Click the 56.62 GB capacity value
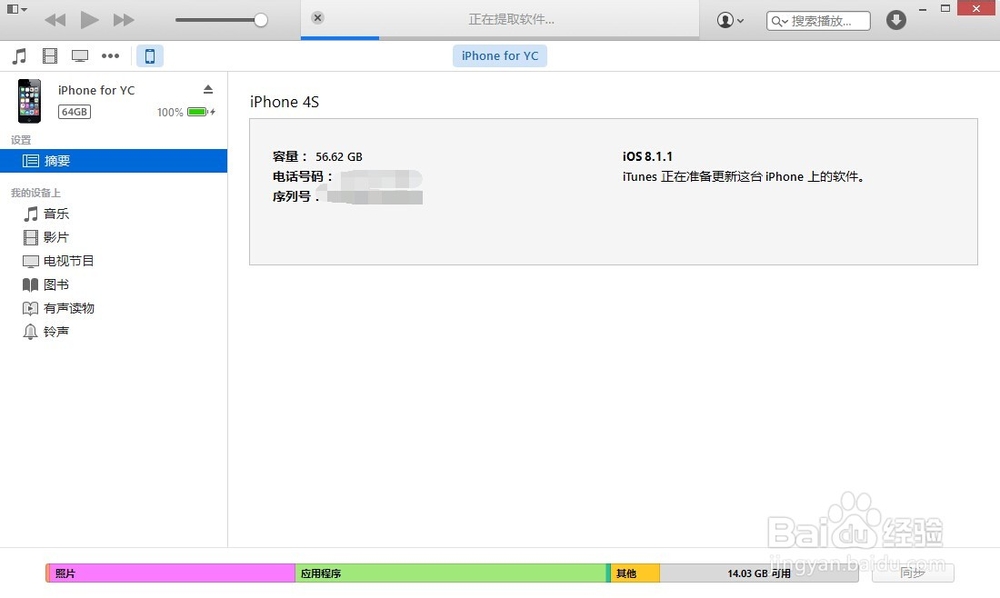The image size is (1000, 598). (x=339, y=157)
